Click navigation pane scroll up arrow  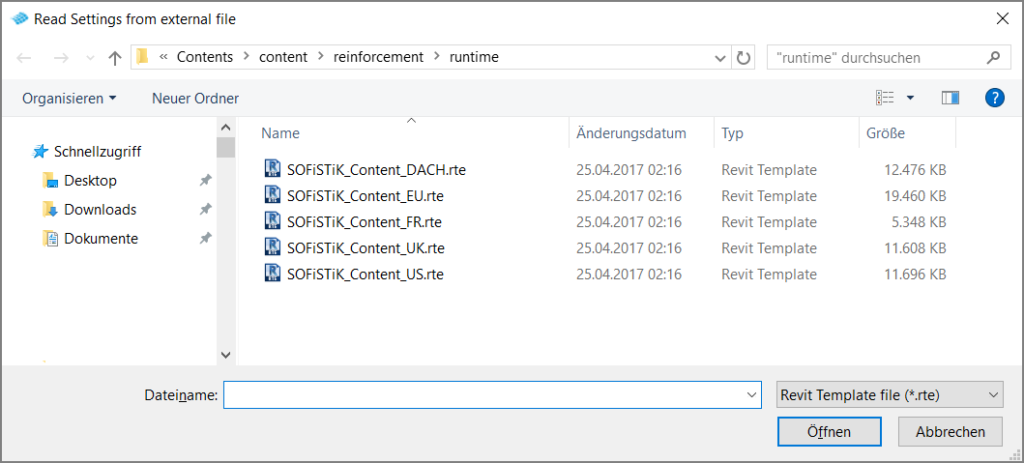click(226, 127)
